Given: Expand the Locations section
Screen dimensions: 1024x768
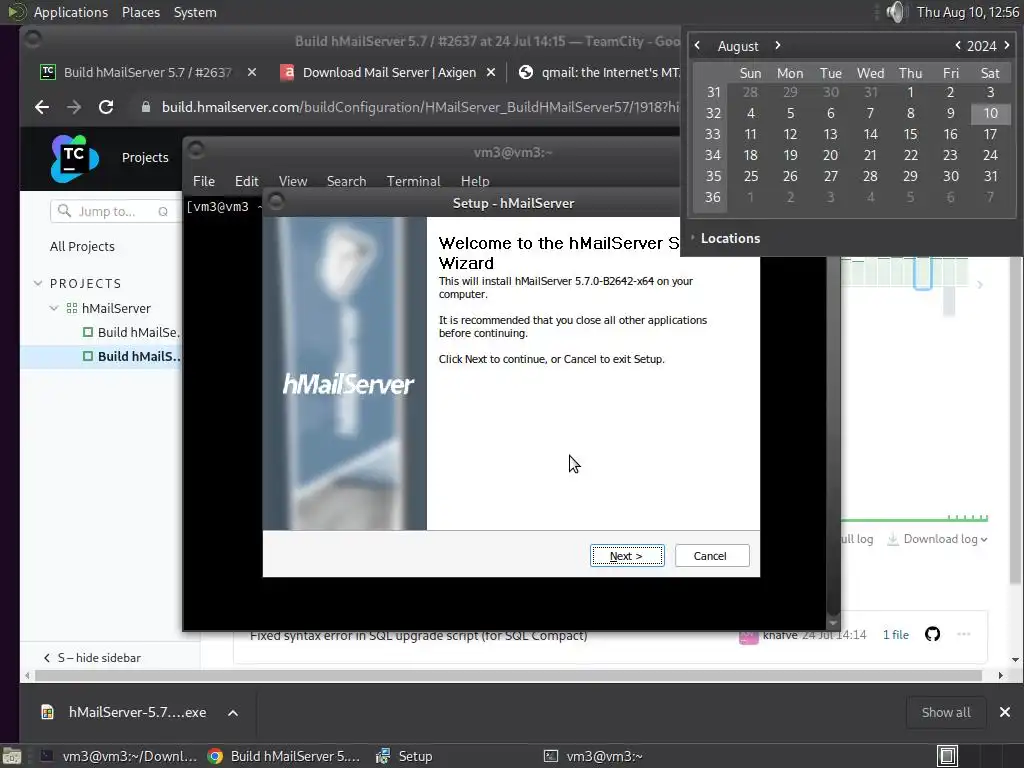Looking at the screenshot, I should click(725, 238).
